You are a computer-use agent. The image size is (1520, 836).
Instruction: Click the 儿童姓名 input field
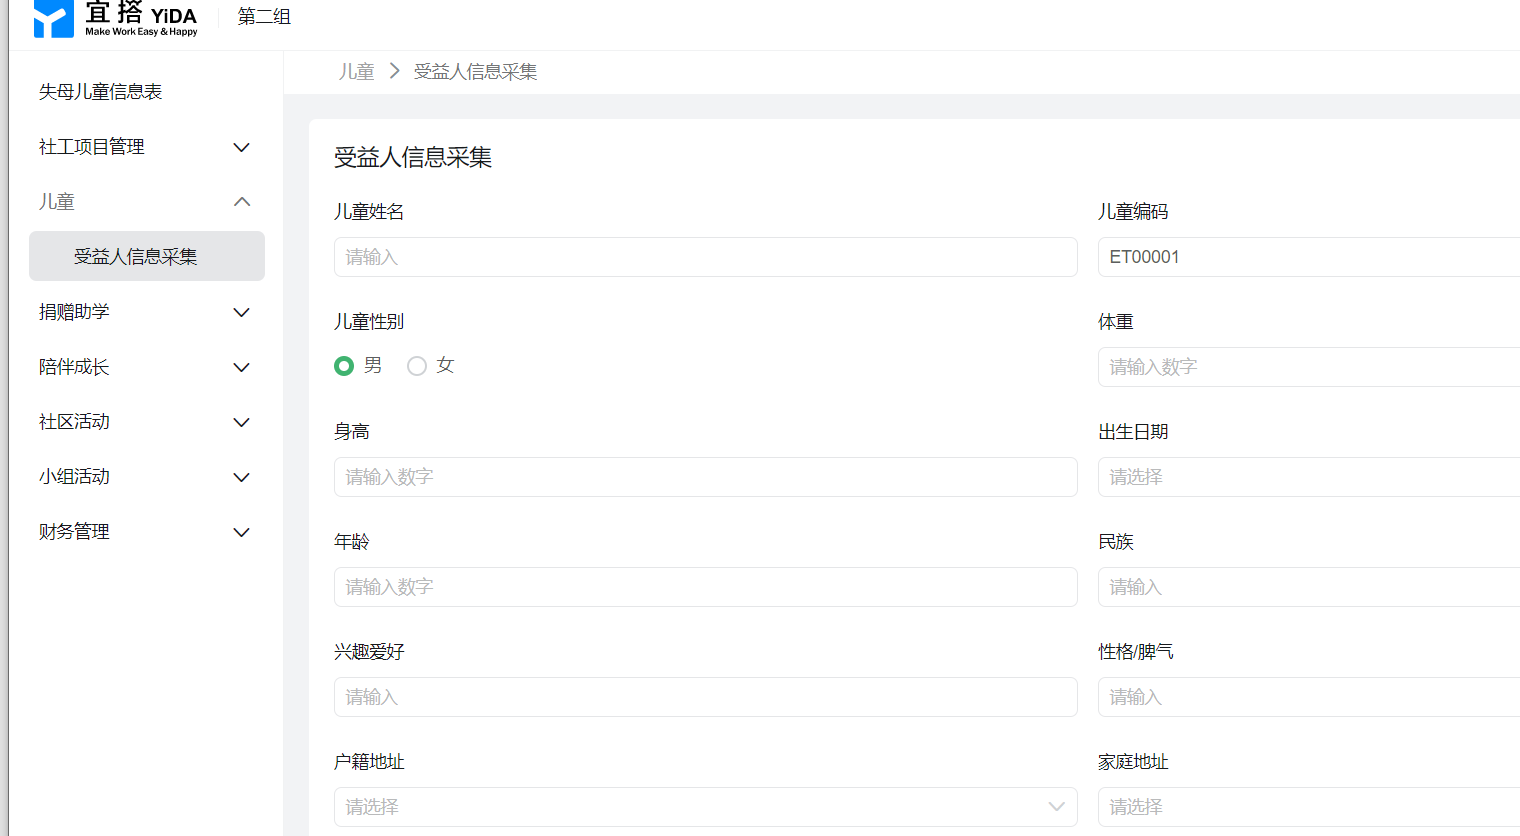[705, 257]
